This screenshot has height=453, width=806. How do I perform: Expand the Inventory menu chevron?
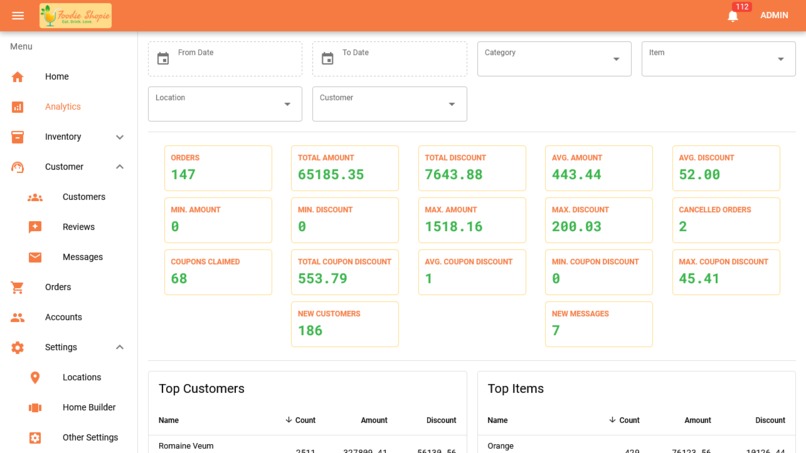click(120, 137)
